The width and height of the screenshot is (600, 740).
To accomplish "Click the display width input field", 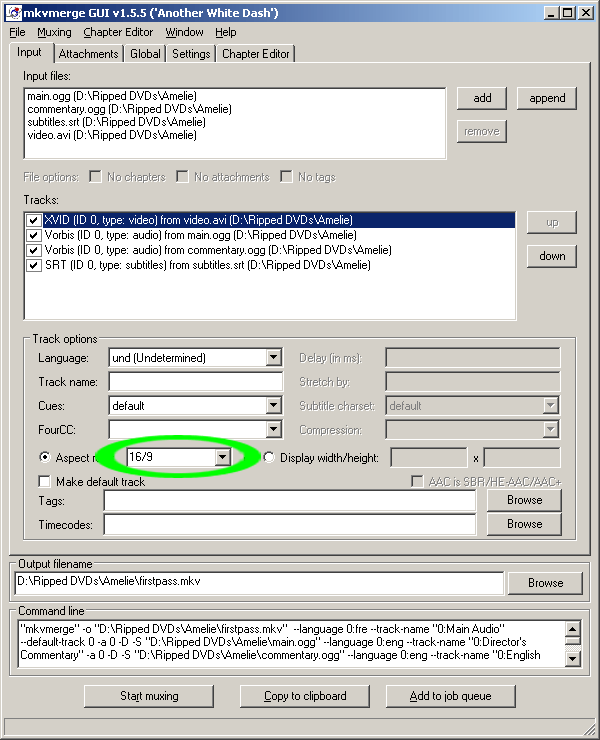I will 429,457.
